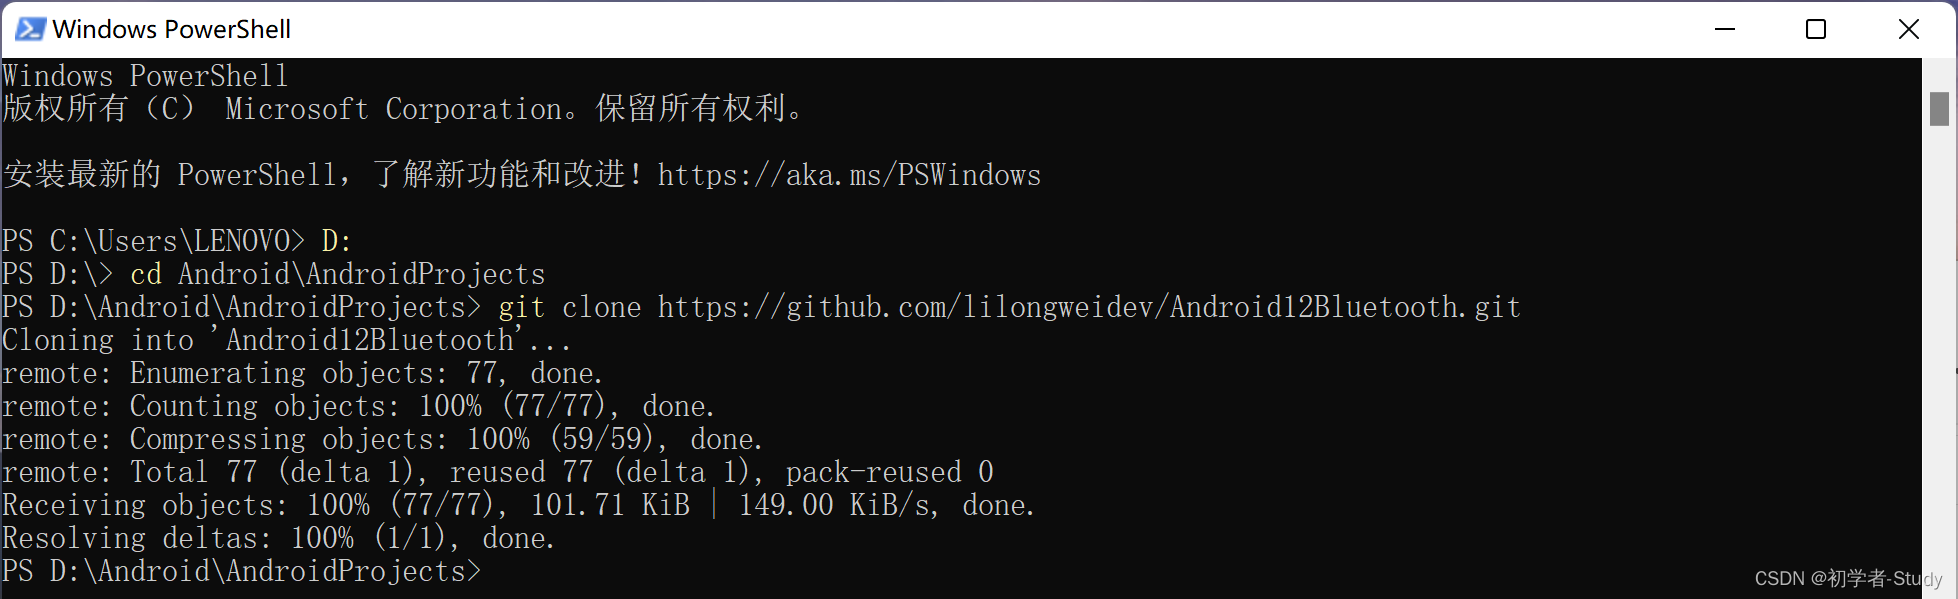Click the vertical scrollbar thumb

click(1939, 109)
